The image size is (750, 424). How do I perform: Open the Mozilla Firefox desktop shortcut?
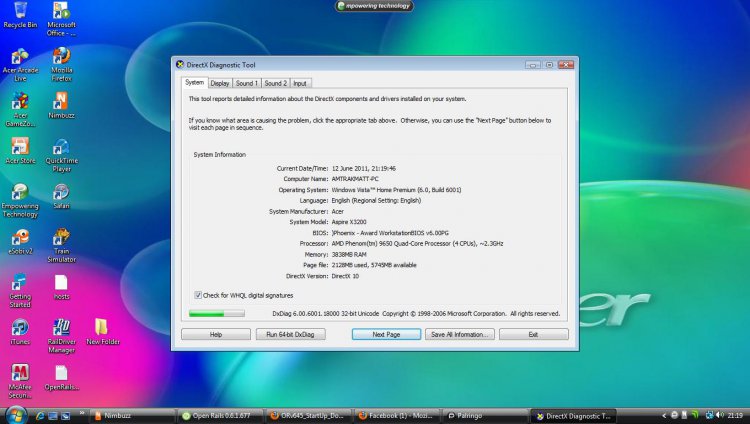[61, 65]
